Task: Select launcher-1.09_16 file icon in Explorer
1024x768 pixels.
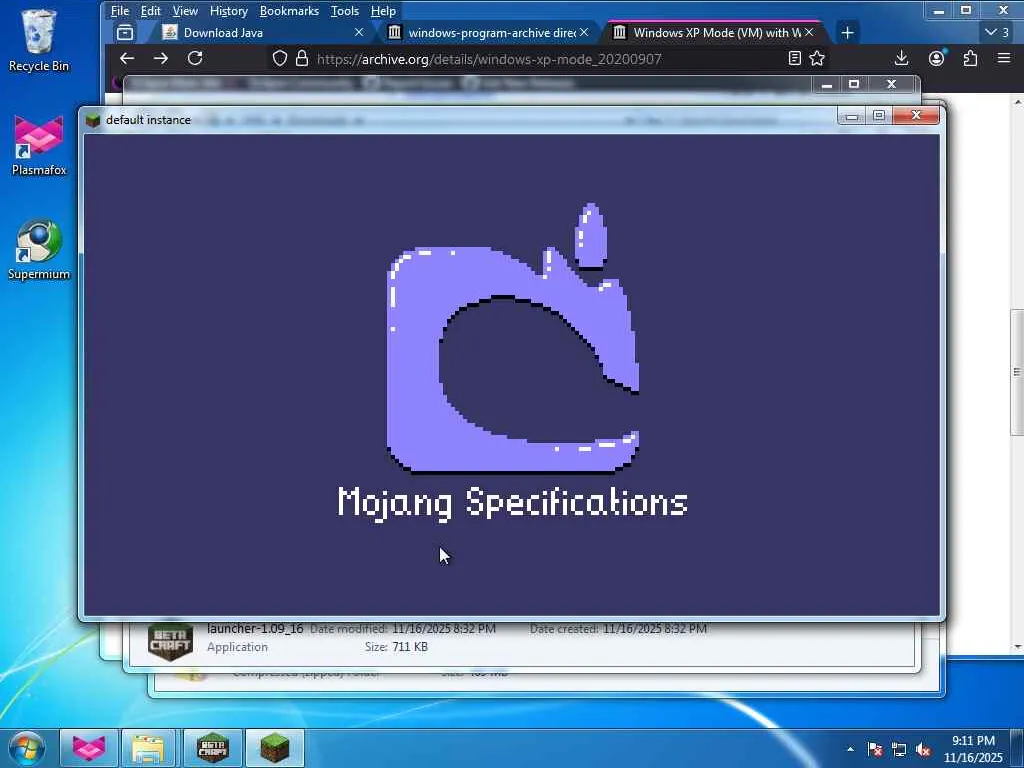Action: pyautogui.click(x=170, y=642)
